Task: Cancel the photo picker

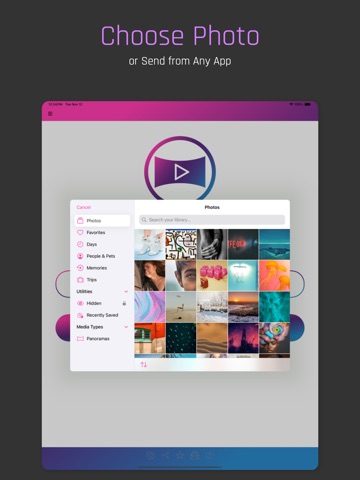Action: (83, 207)
